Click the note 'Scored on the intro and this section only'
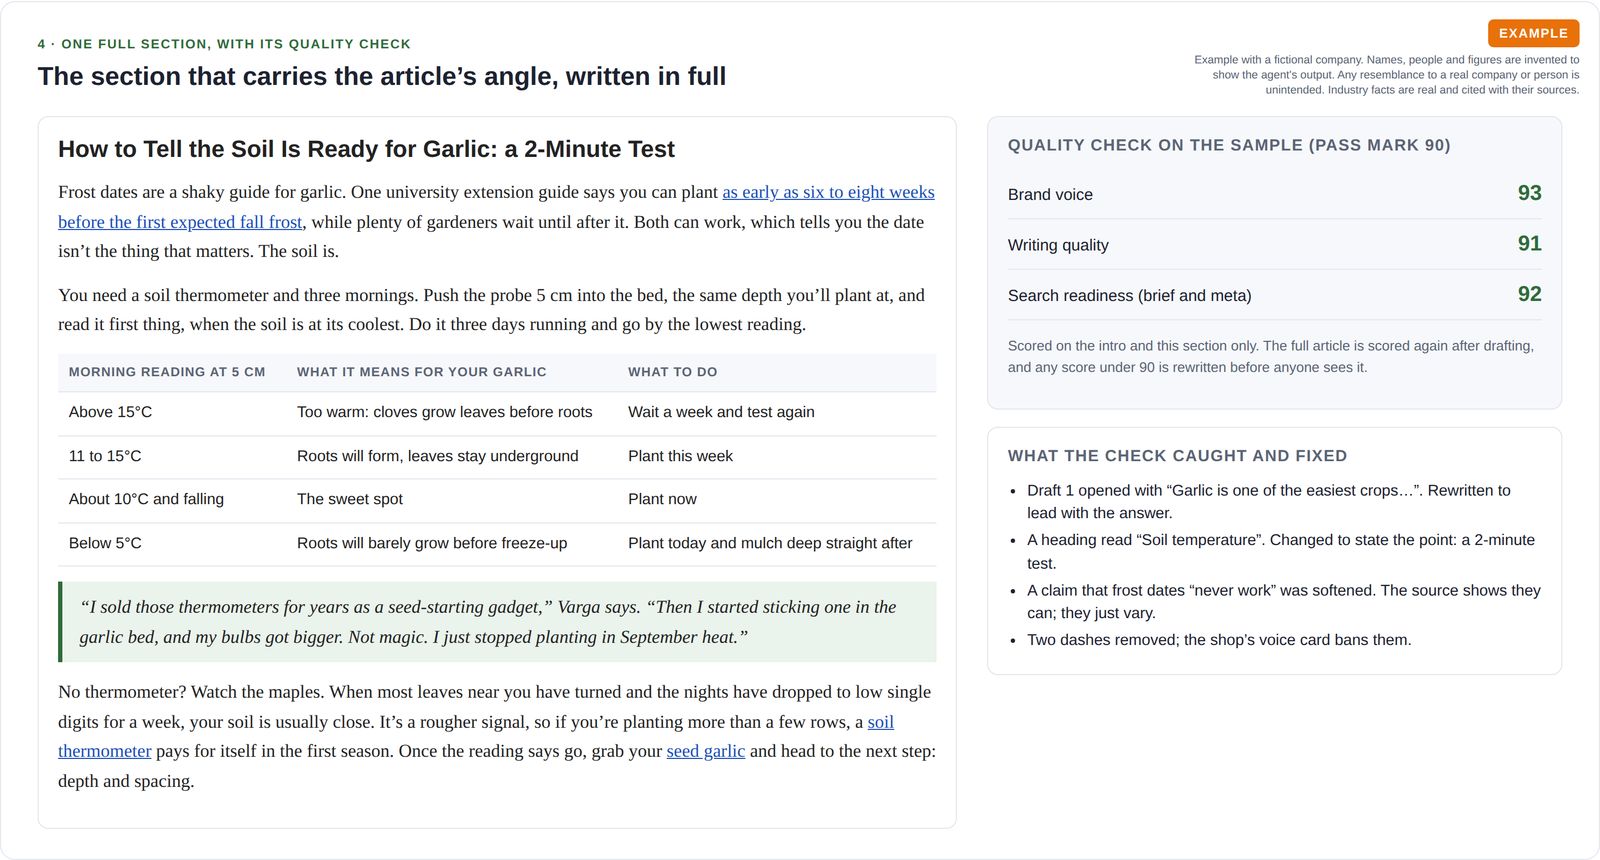The image size is (1600, 860). coord(1271,357)
